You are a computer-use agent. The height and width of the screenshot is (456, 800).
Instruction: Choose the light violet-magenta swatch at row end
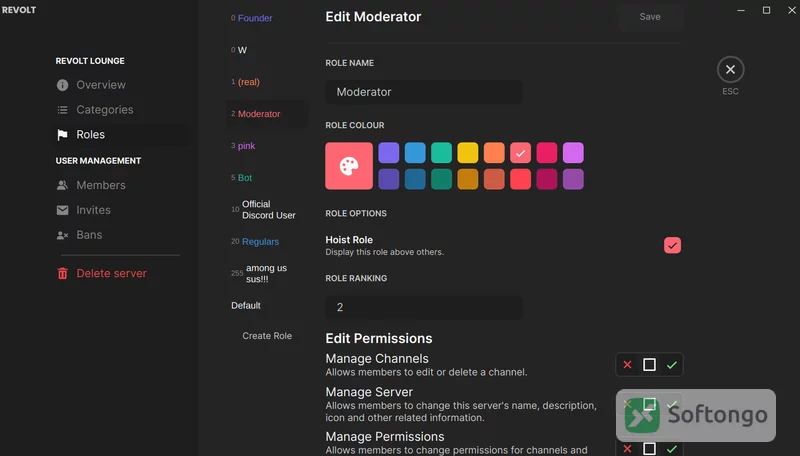point(573,153)
